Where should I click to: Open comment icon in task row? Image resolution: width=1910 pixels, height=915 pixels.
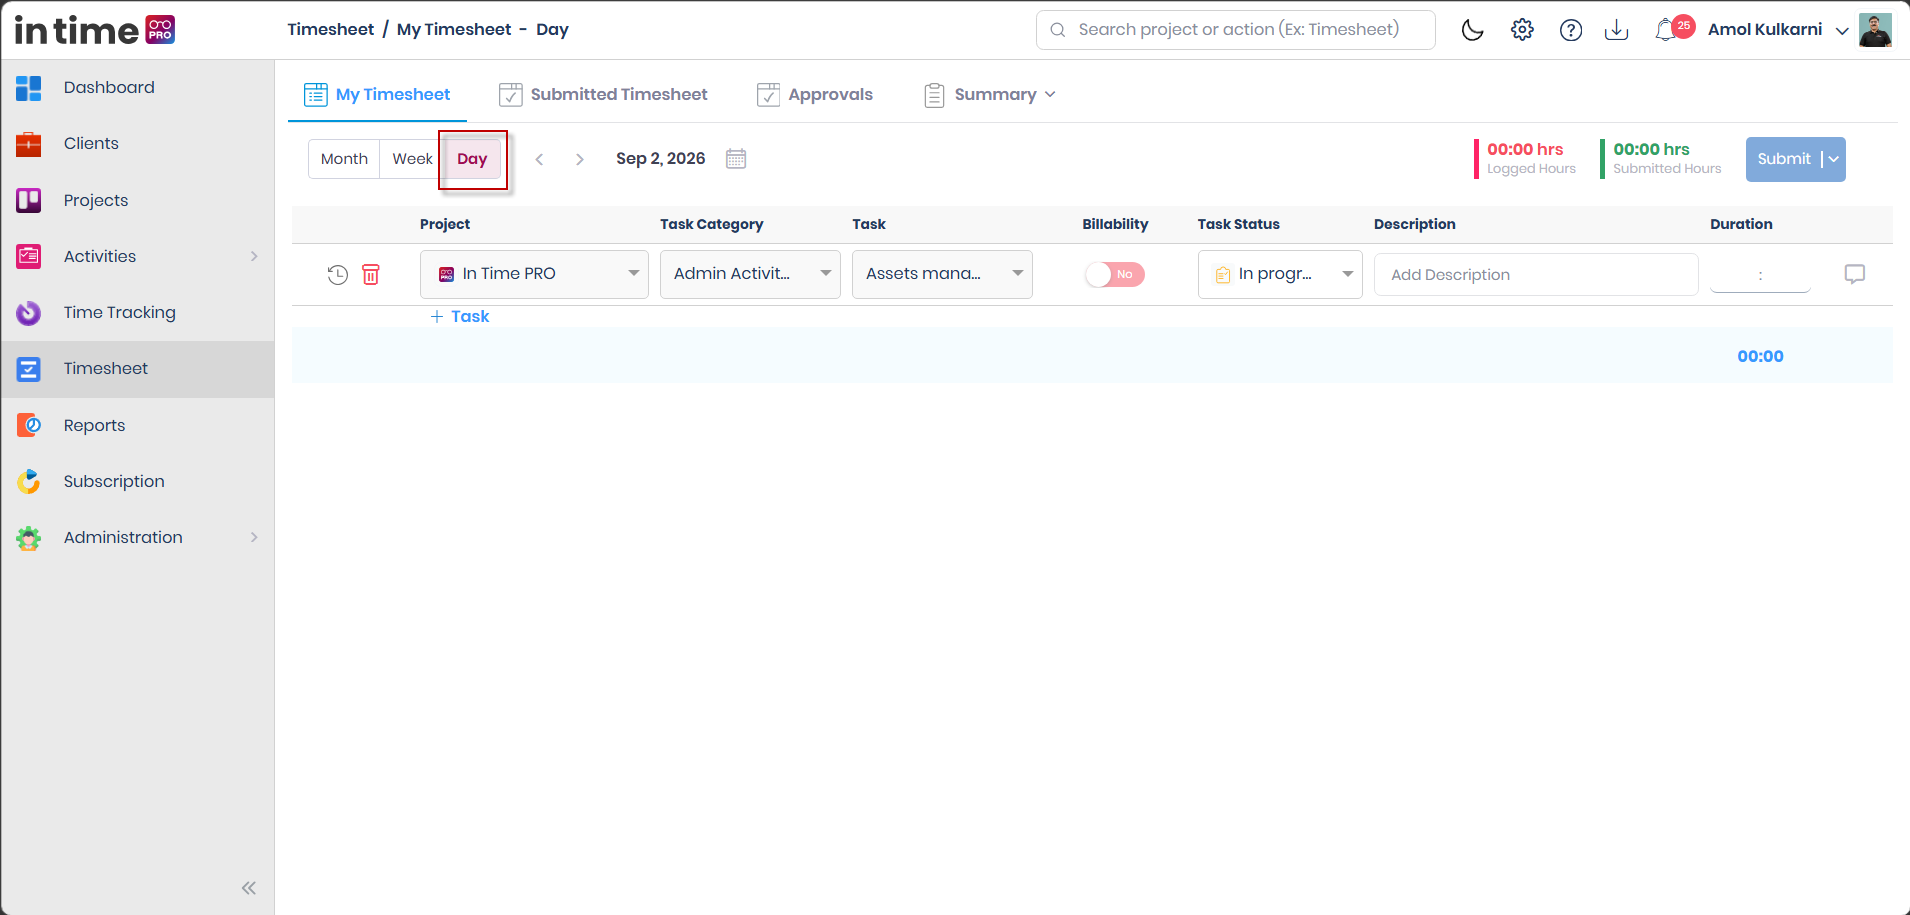(1855, 274)
